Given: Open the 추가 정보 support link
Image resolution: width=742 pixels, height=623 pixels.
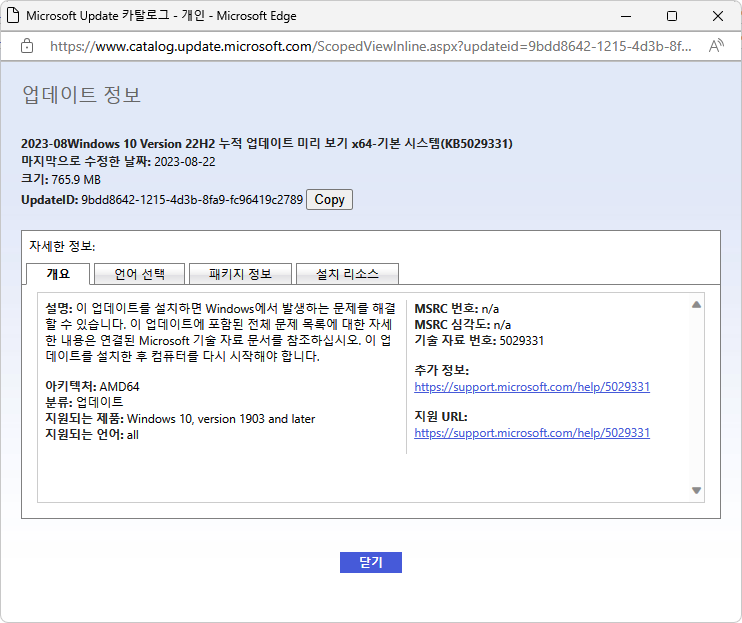Looking at the screenshot, I should pos(532,387).
